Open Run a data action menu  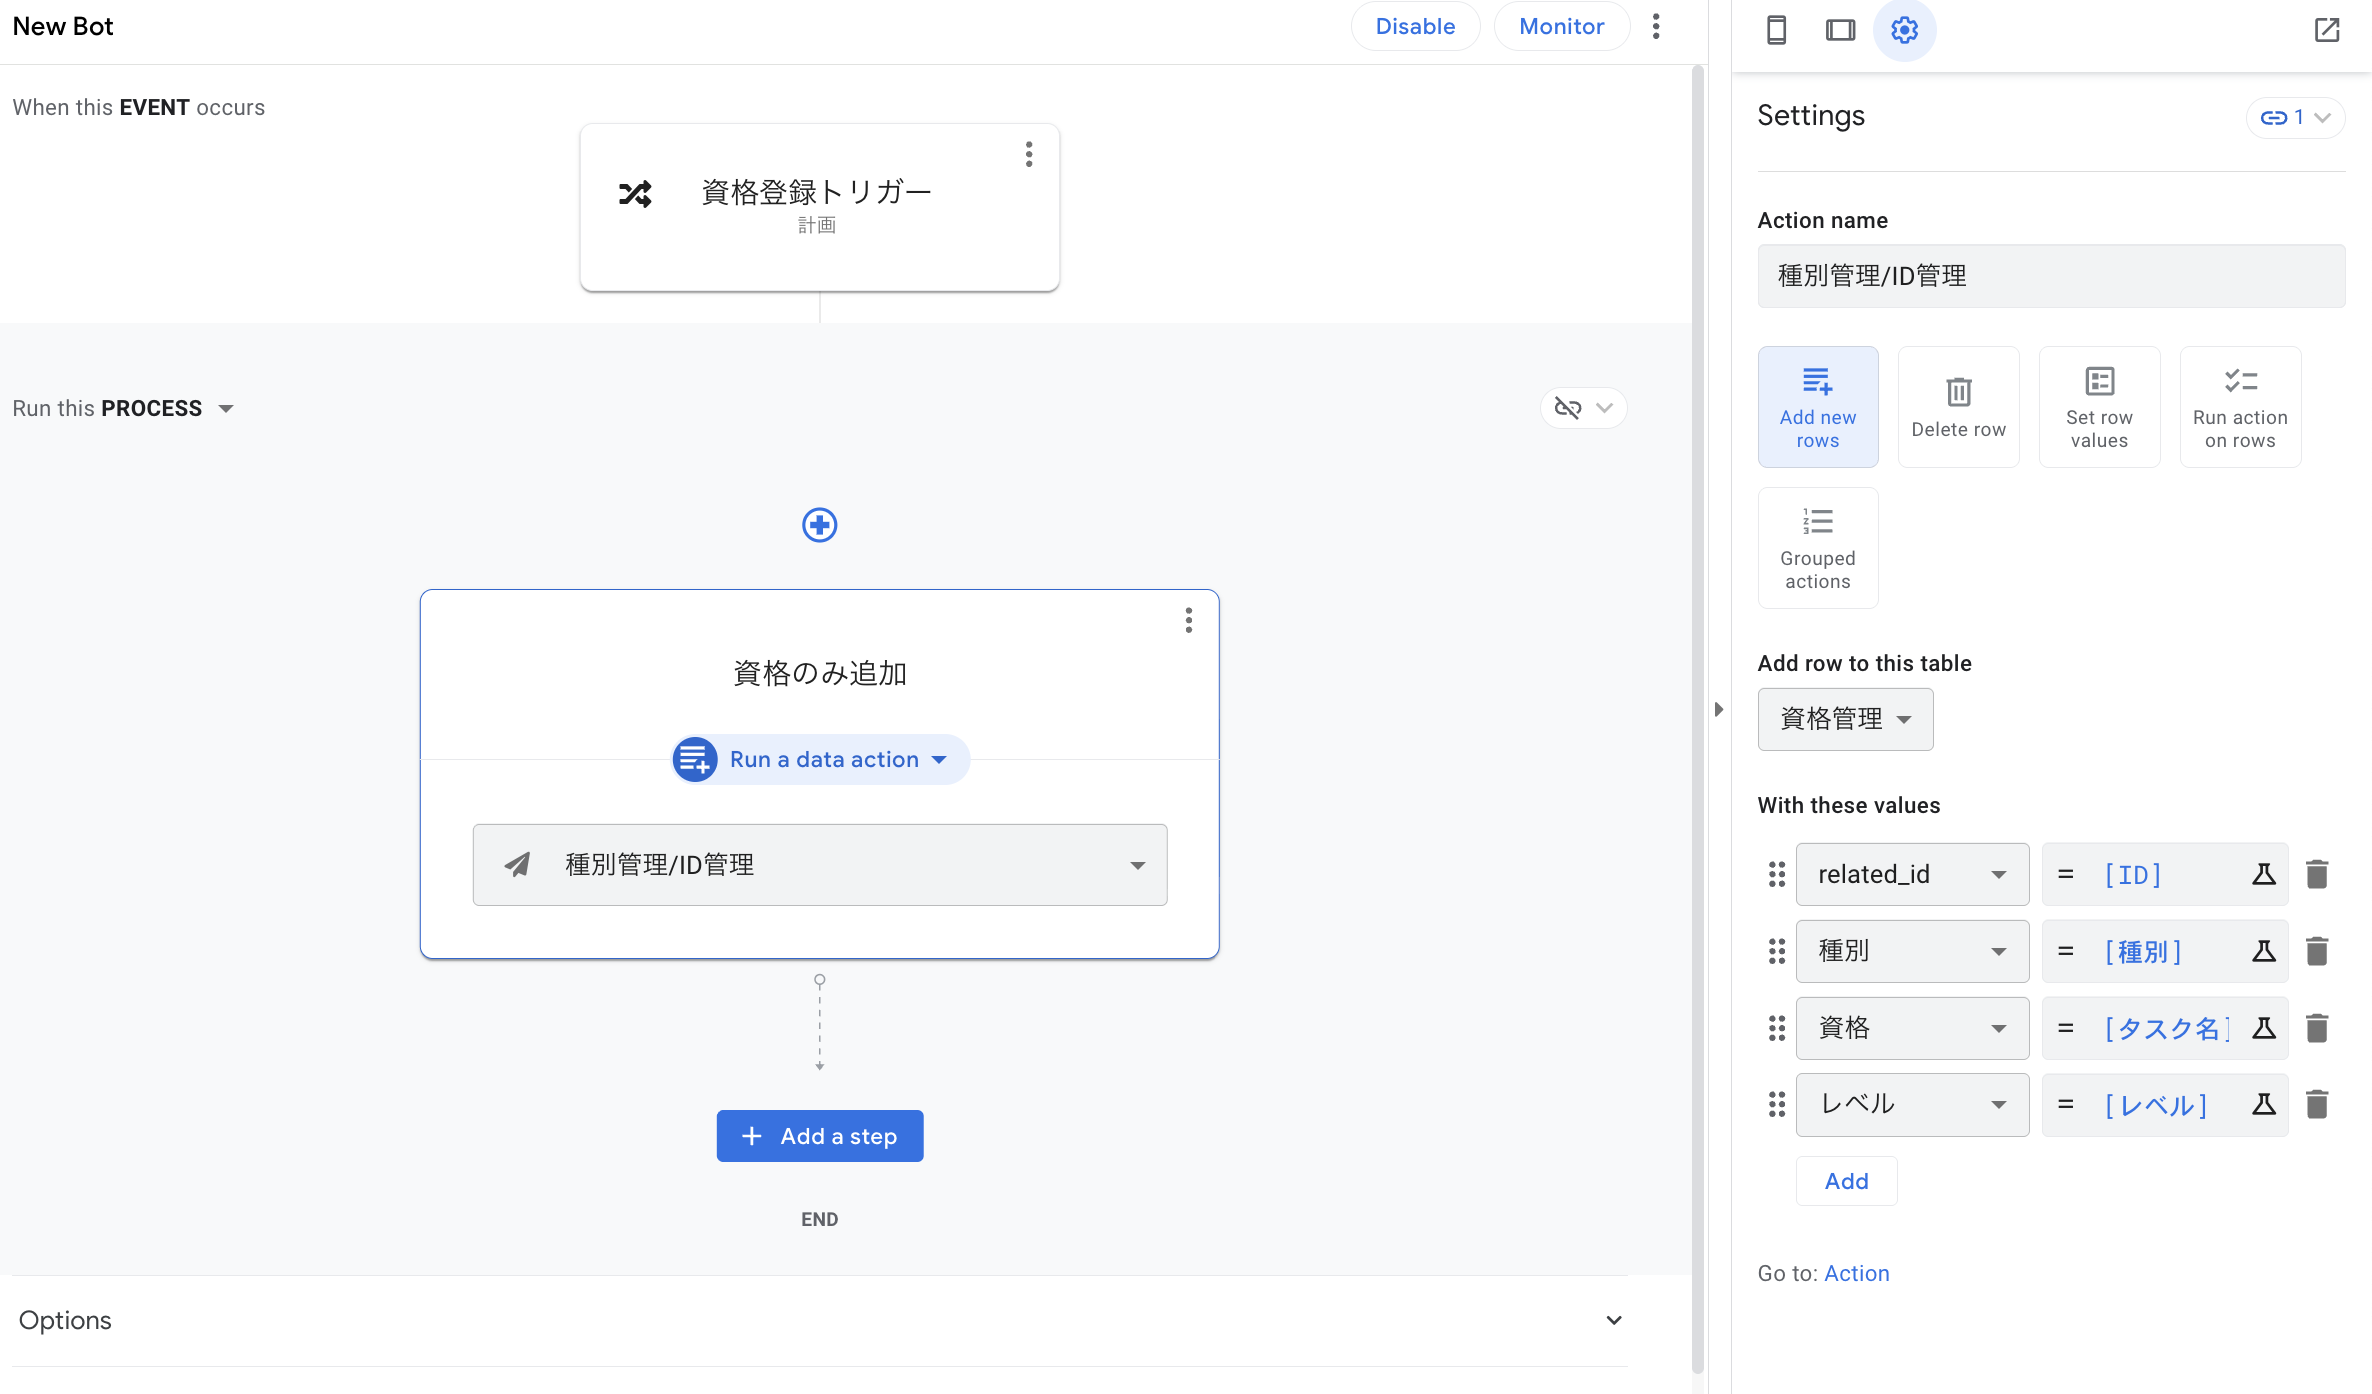click(x=821, y=760)
